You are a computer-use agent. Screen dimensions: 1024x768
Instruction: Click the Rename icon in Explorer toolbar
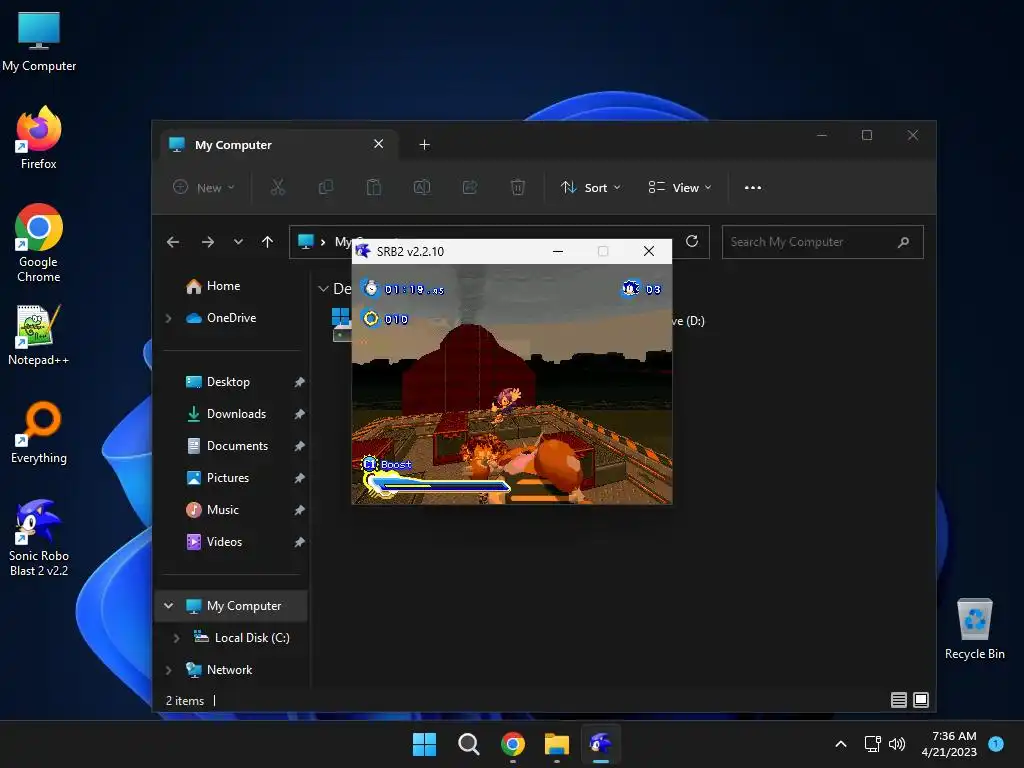(422, 187)
